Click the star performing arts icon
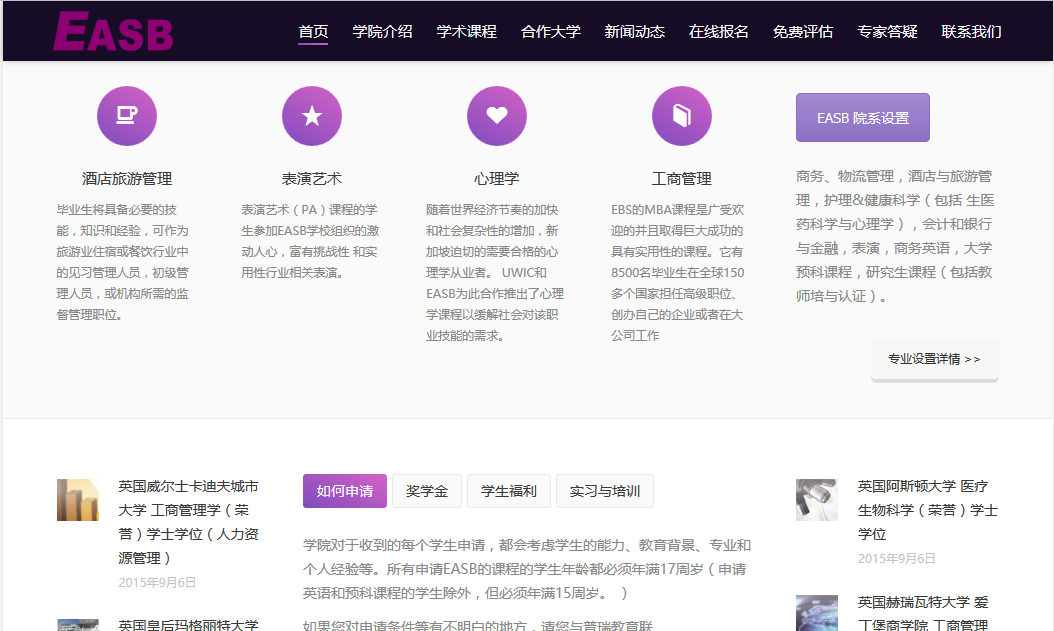 (x=311, y=116)
